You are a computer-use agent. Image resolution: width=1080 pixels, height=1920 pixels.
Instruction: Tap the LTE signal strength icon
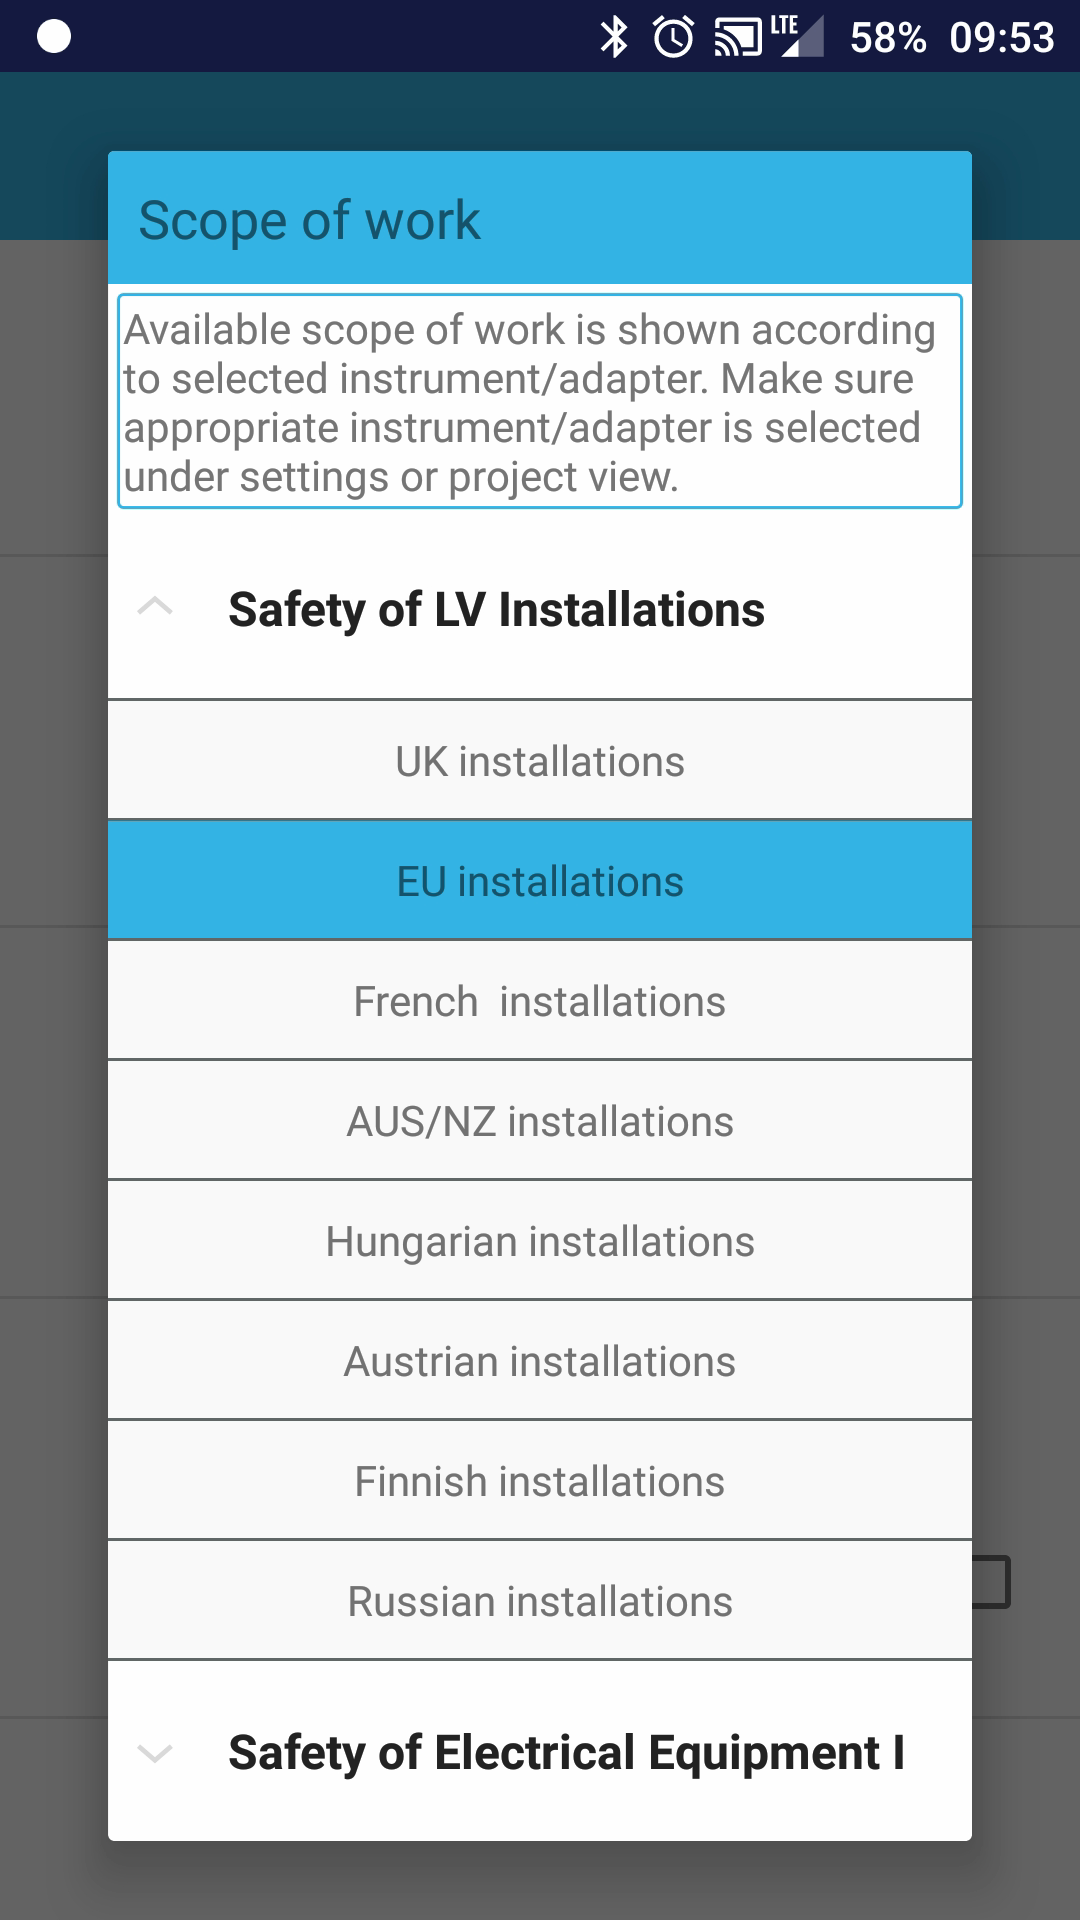[x=798, y=36]
